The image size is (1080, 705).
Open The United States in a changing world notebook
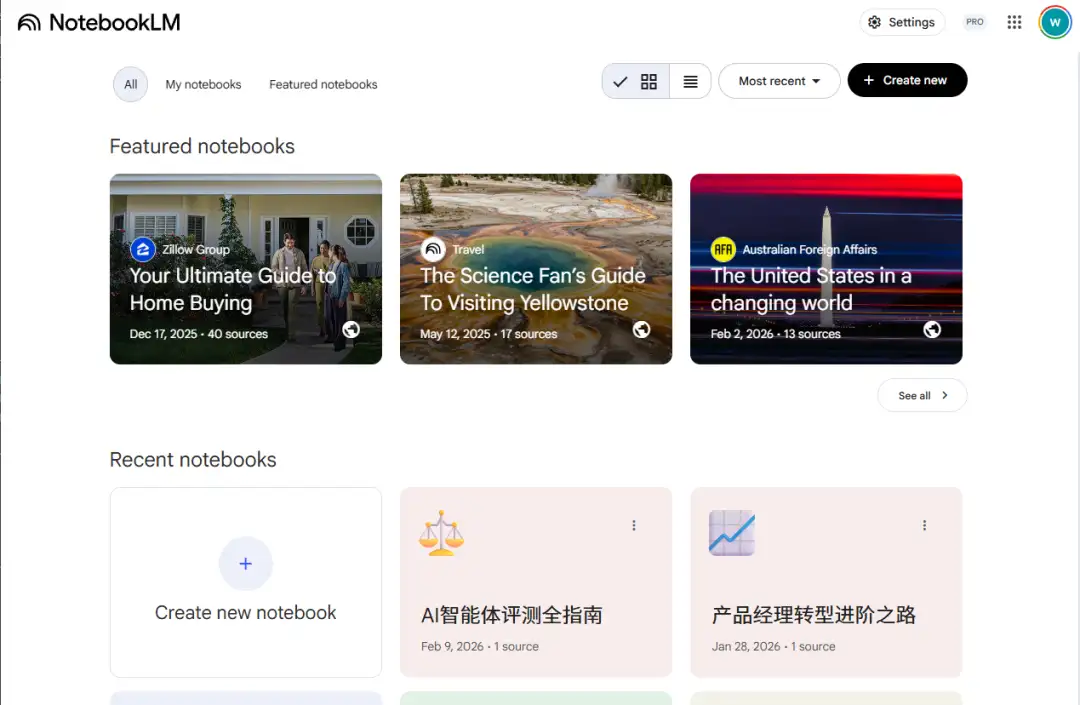click(x=826, y=269)
